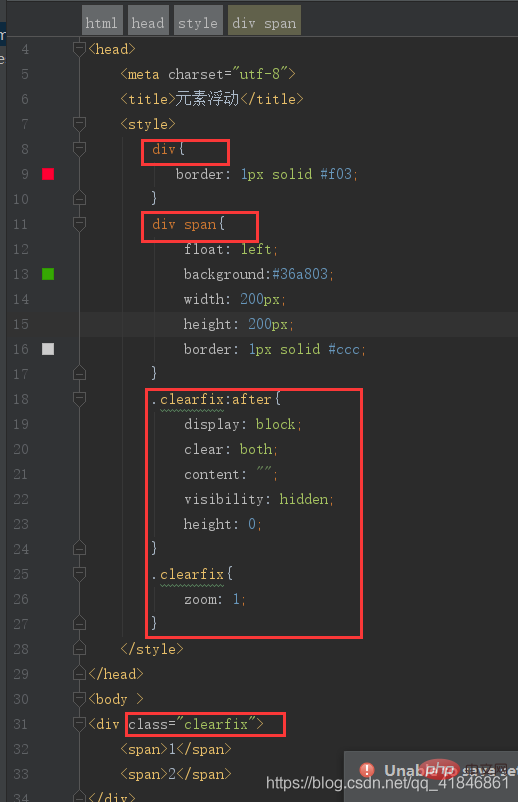Collapse the .clearfix:after fold on line 18

[x=79, y=398]
